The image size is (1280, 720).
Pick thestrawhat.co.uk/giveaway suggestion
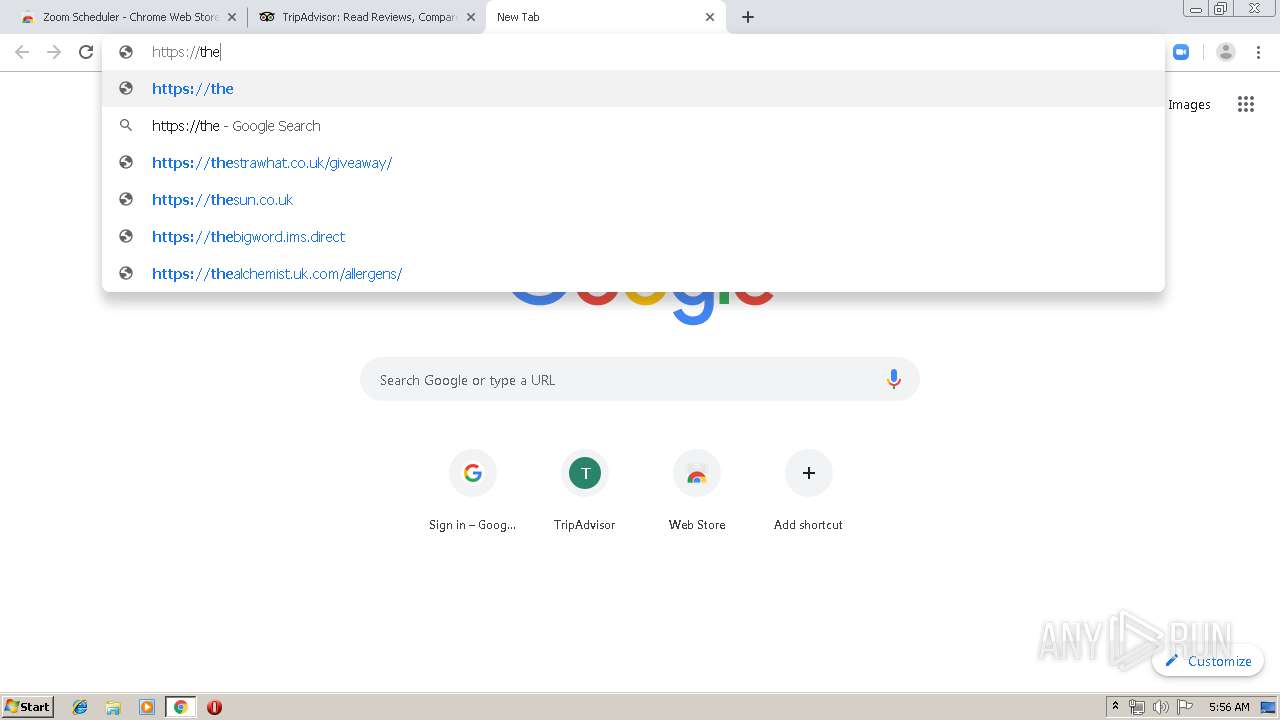[x=633, y=163]
